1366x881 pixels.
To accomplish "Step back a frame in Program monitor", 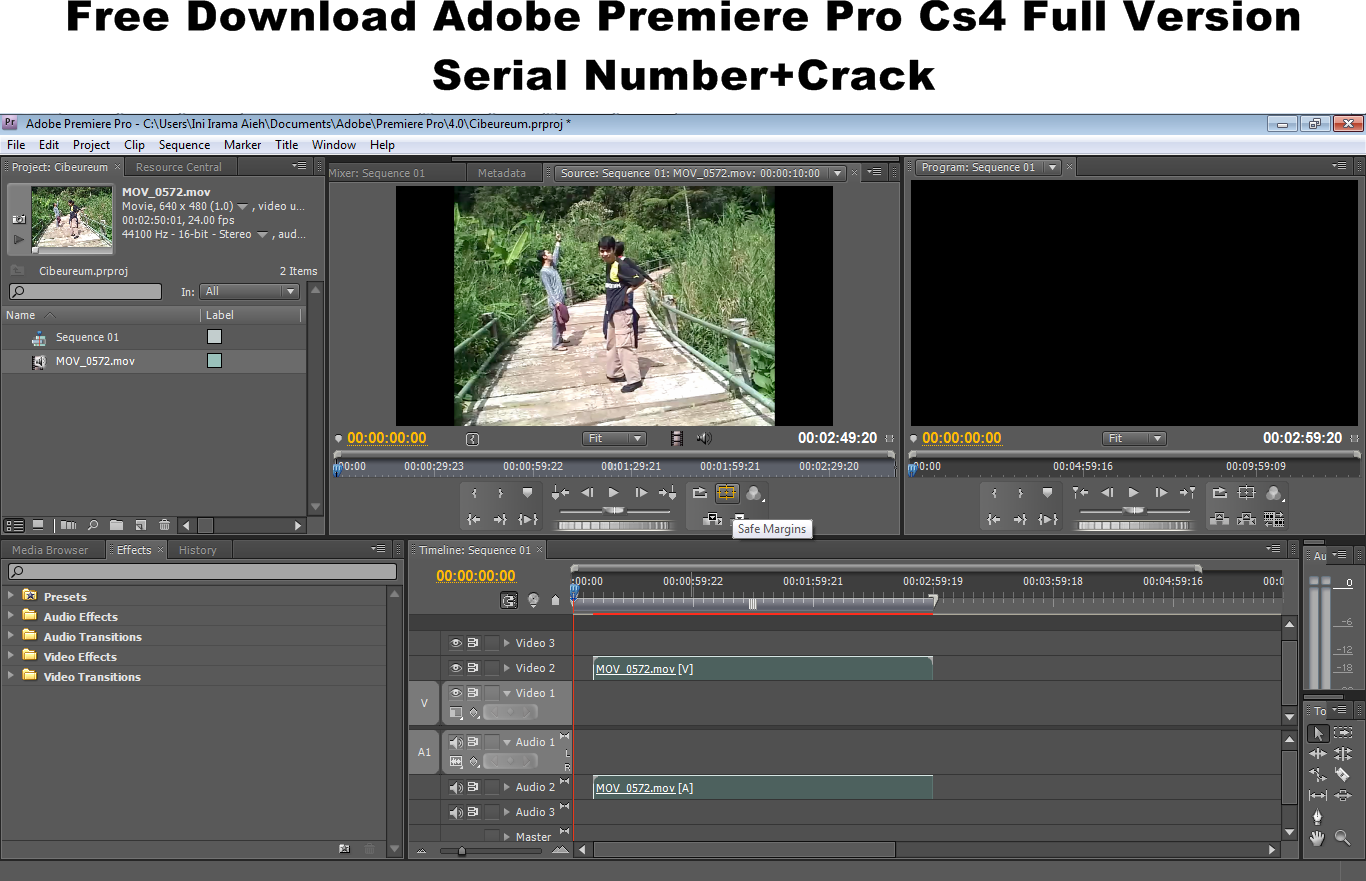I will point(1107,493).
